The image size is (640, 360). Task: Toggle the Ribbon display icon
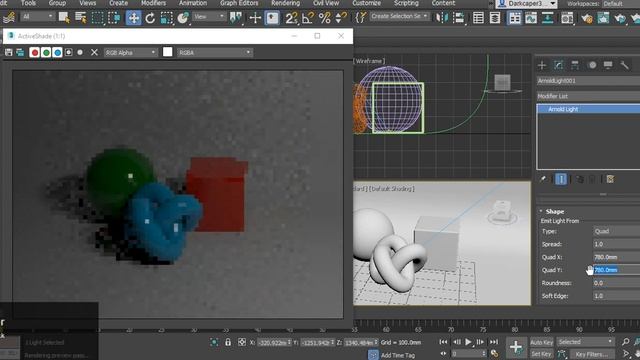(515, 18)
